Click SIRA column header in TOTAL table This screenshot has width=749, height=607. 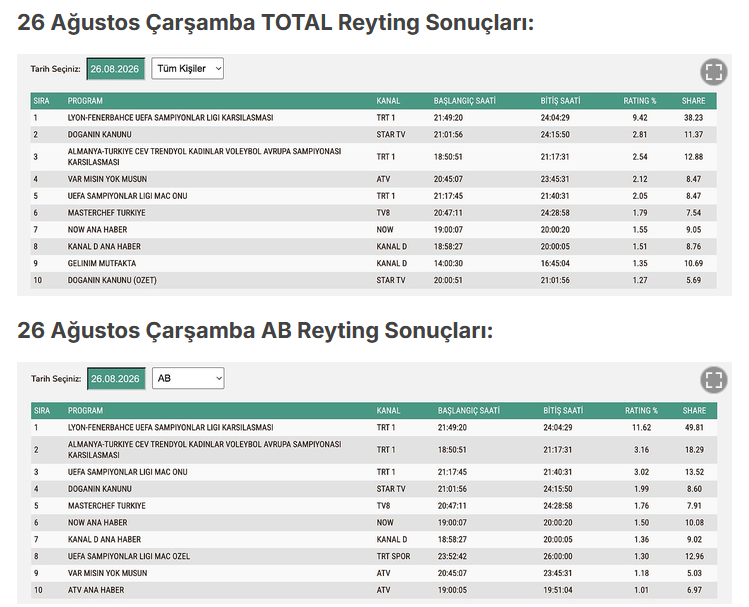point(42,101)
